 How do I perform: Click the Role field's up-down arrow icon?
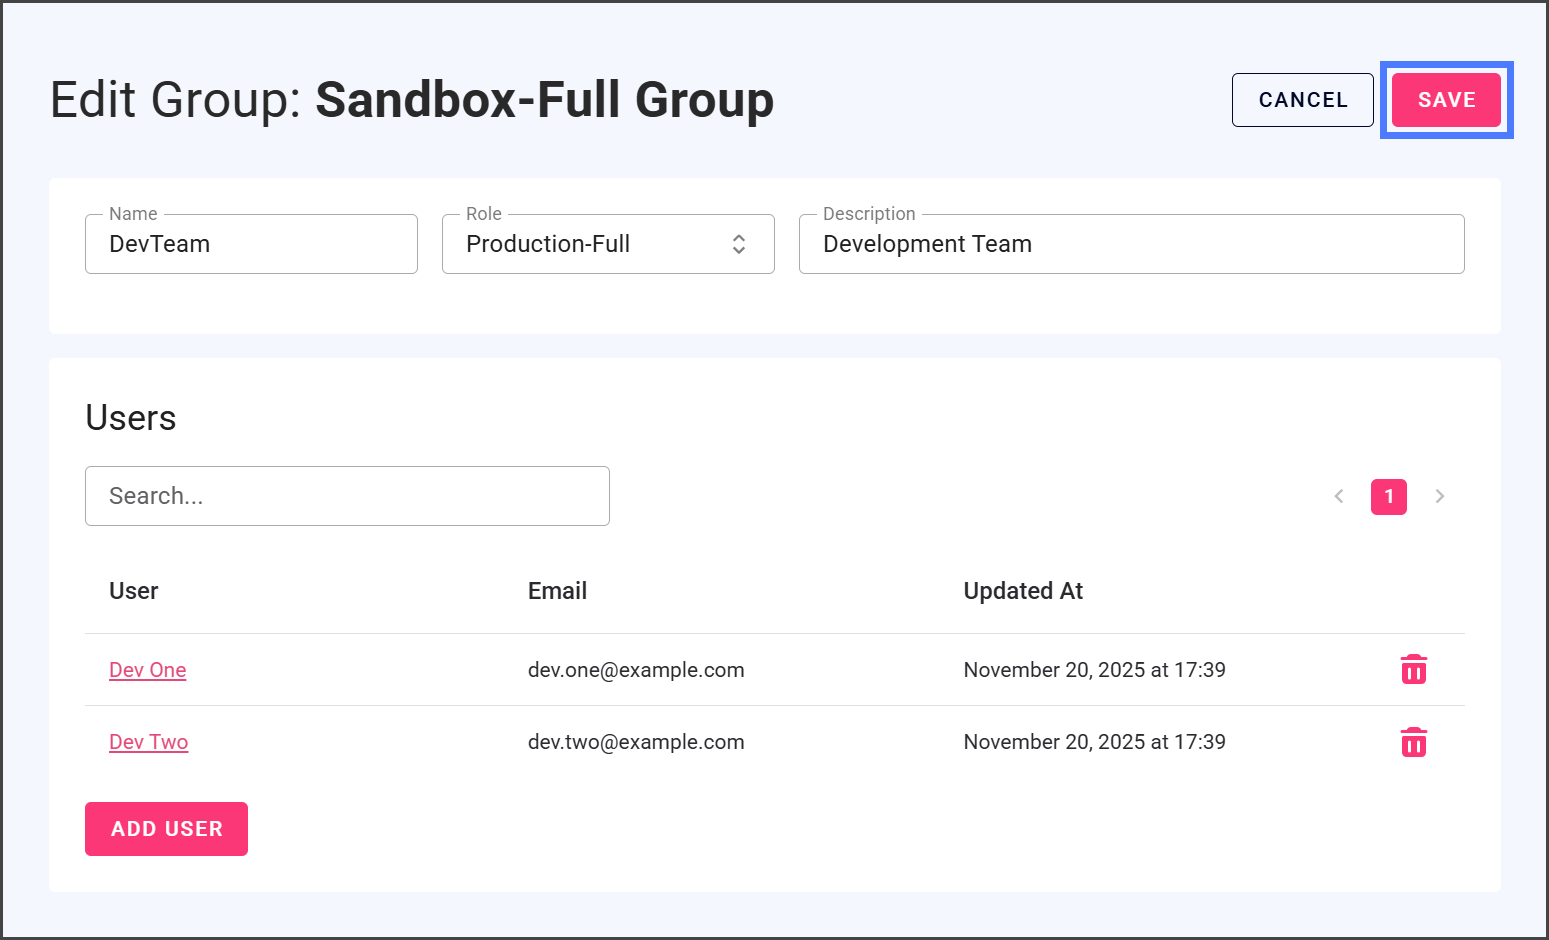[x=738, y=244]
